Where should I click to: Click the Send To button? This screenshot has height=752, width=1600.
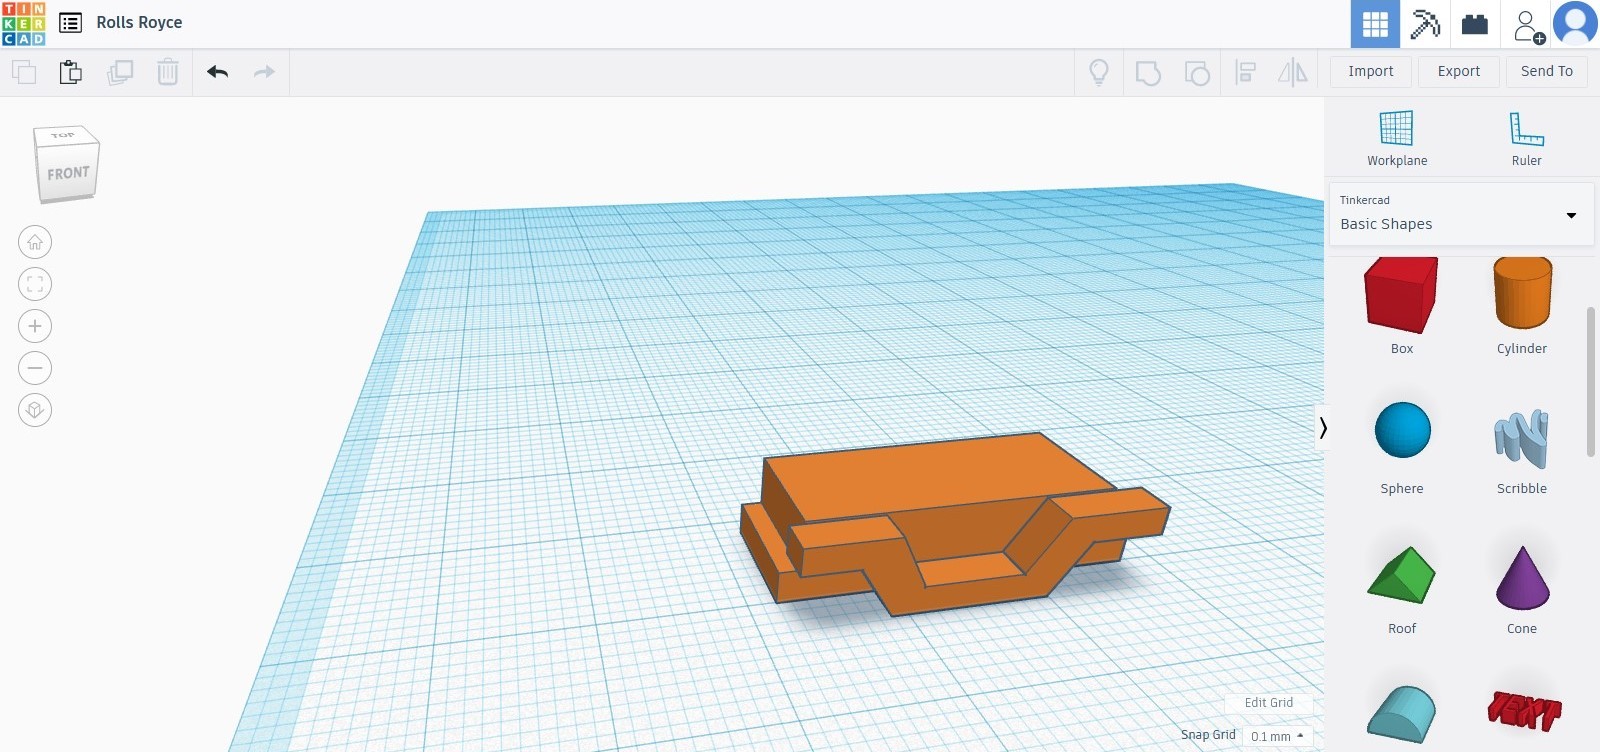(1546, 71)
